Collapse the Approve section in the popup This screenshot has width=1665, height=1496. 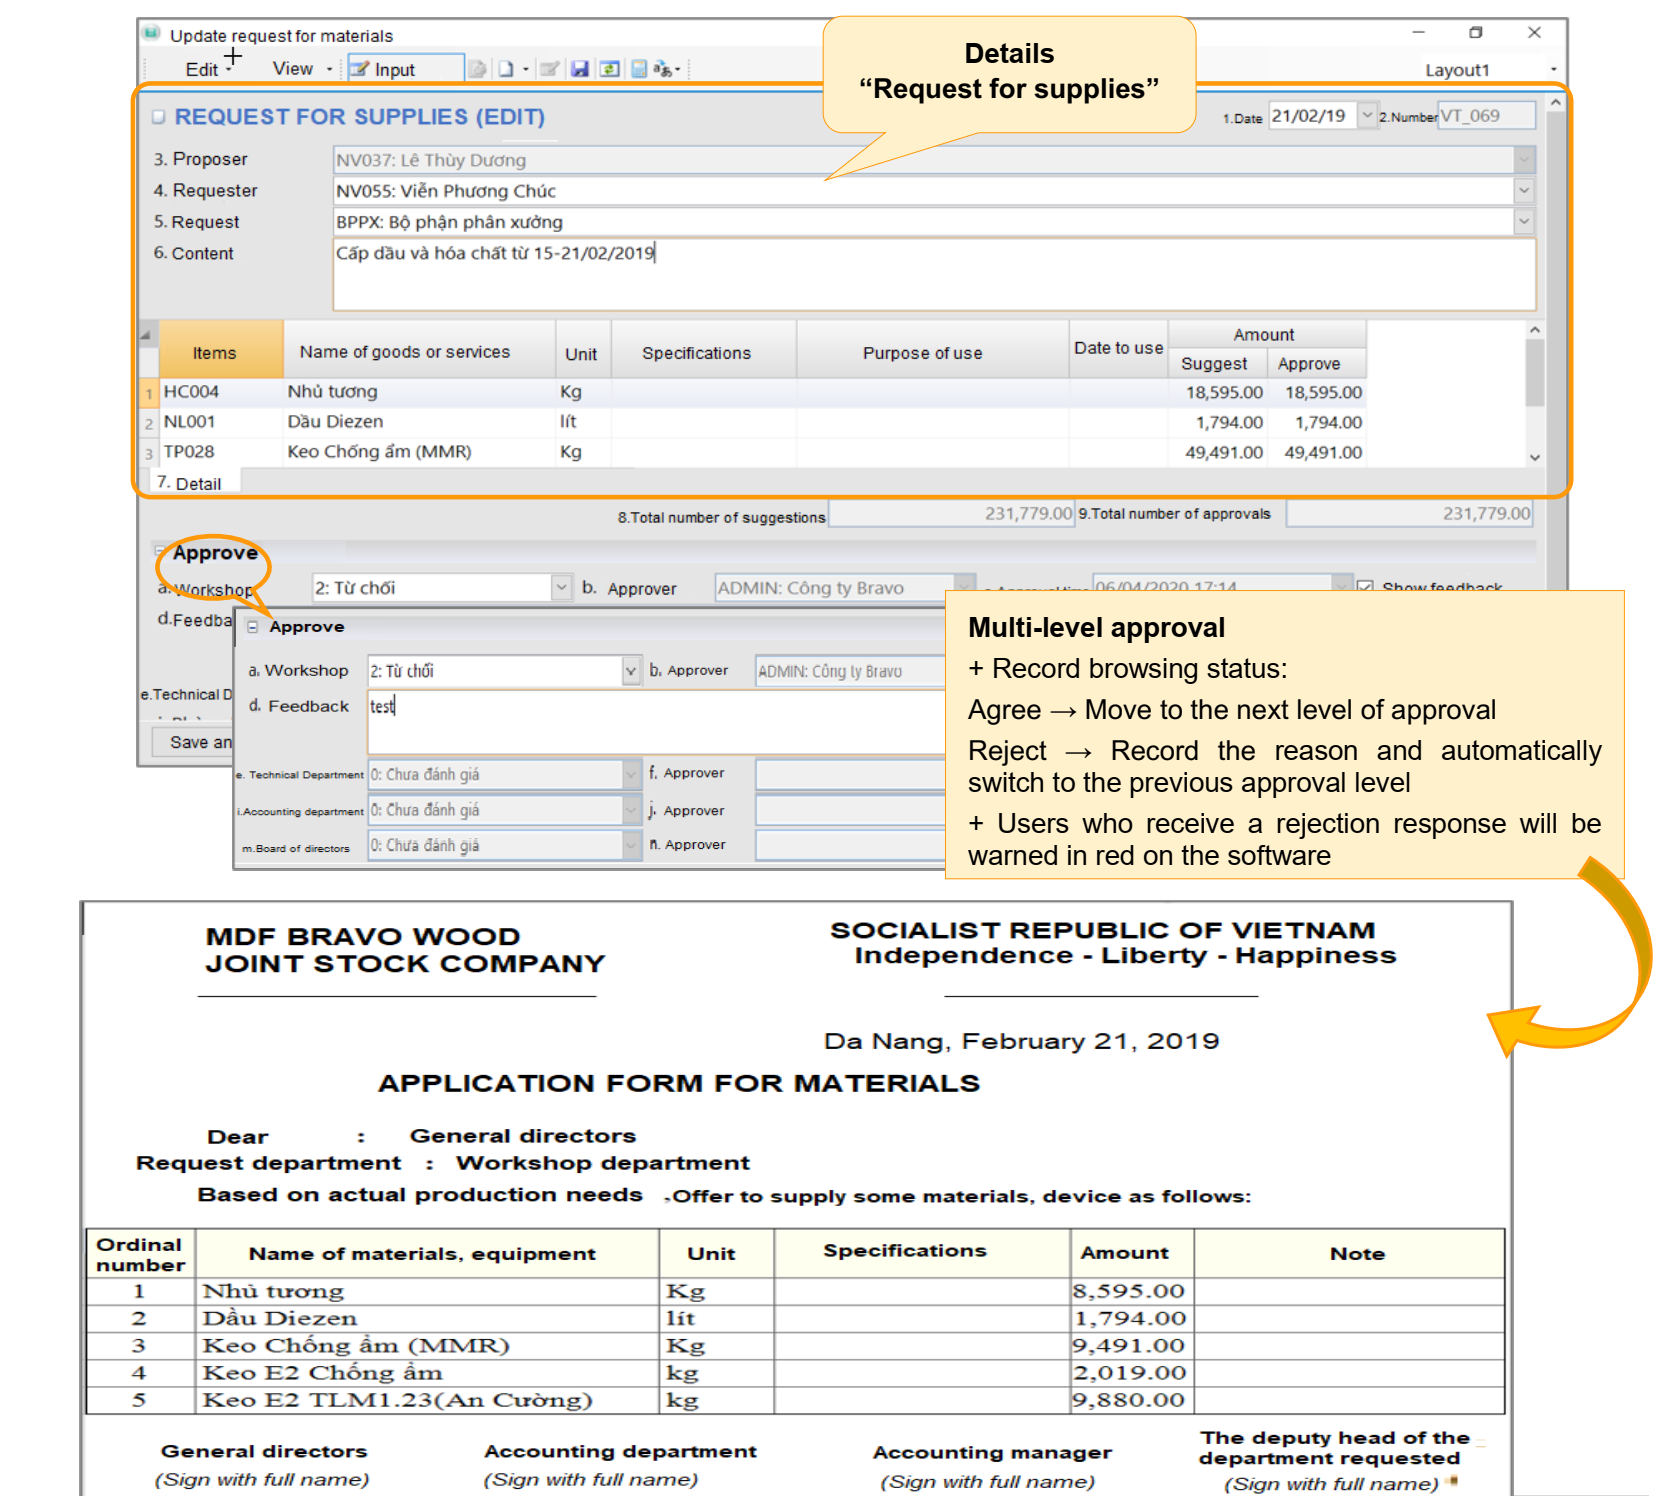(x=253, y=627)
